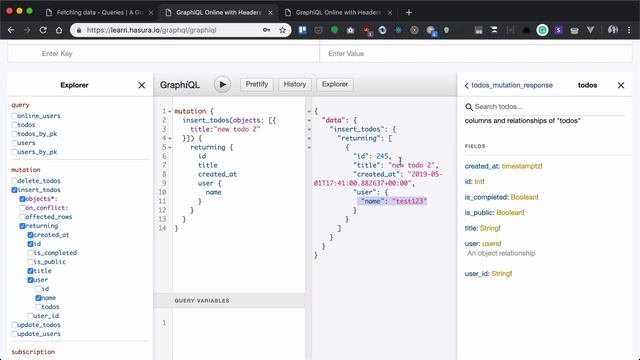Navigate back in browser
Screen dimensions: 640x360
coord(11,30)
